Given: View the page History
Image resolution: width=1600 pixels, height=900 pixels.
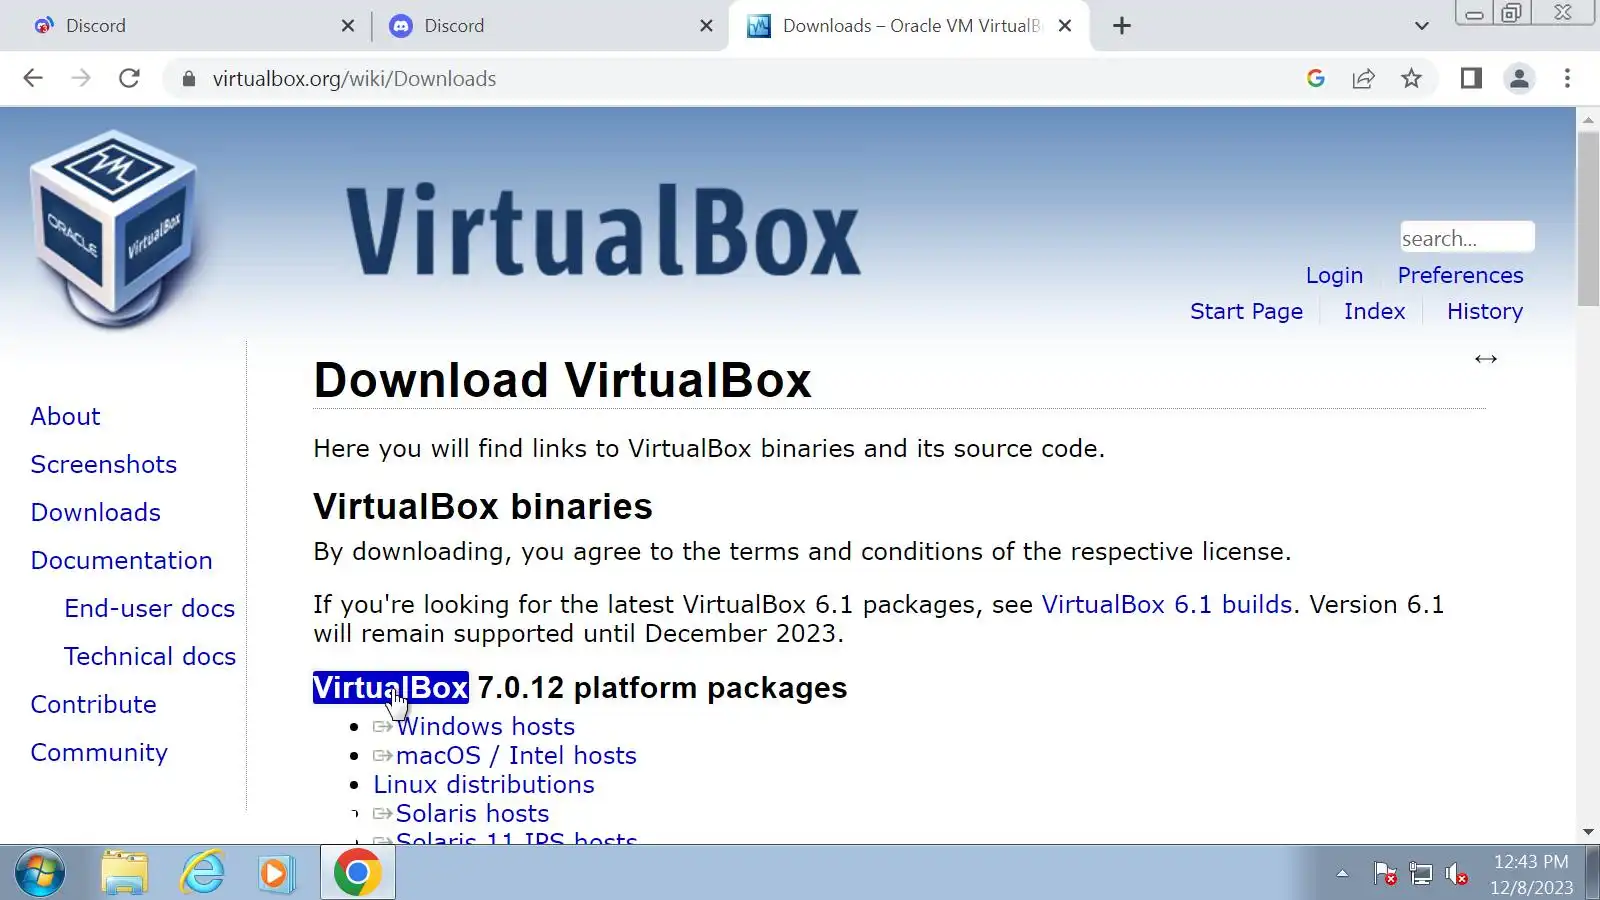Looking at the screenshot, I should [1484, 311].
